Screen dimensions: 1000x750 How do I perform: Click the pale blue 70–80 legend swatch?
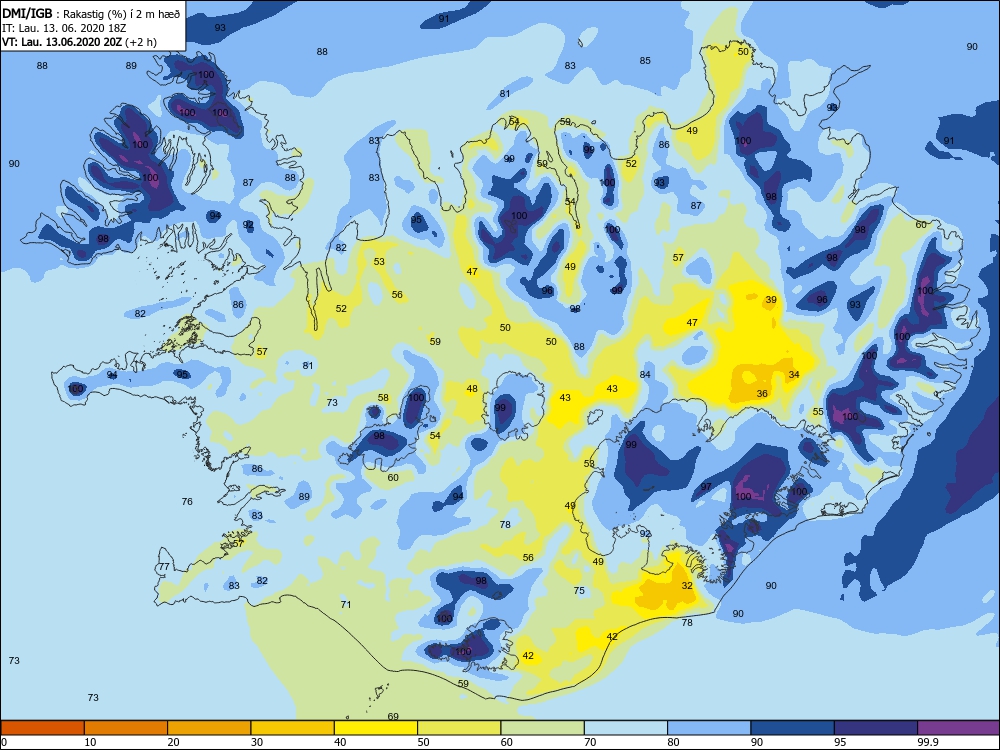point(626,728)
